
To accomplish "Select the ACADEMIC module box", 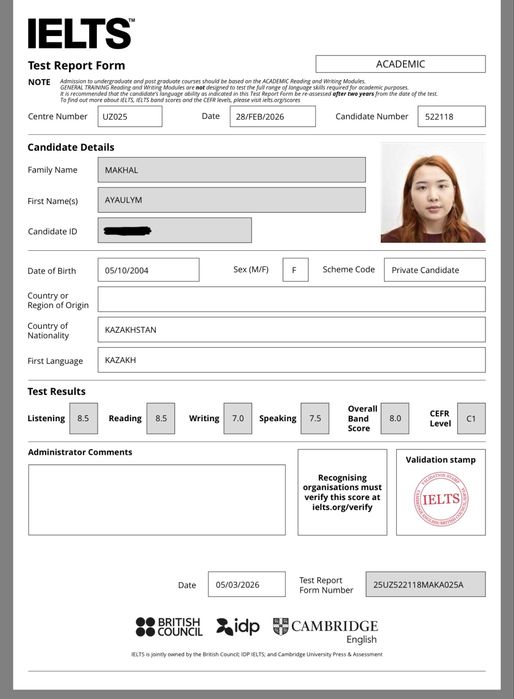I will point(400,64).
